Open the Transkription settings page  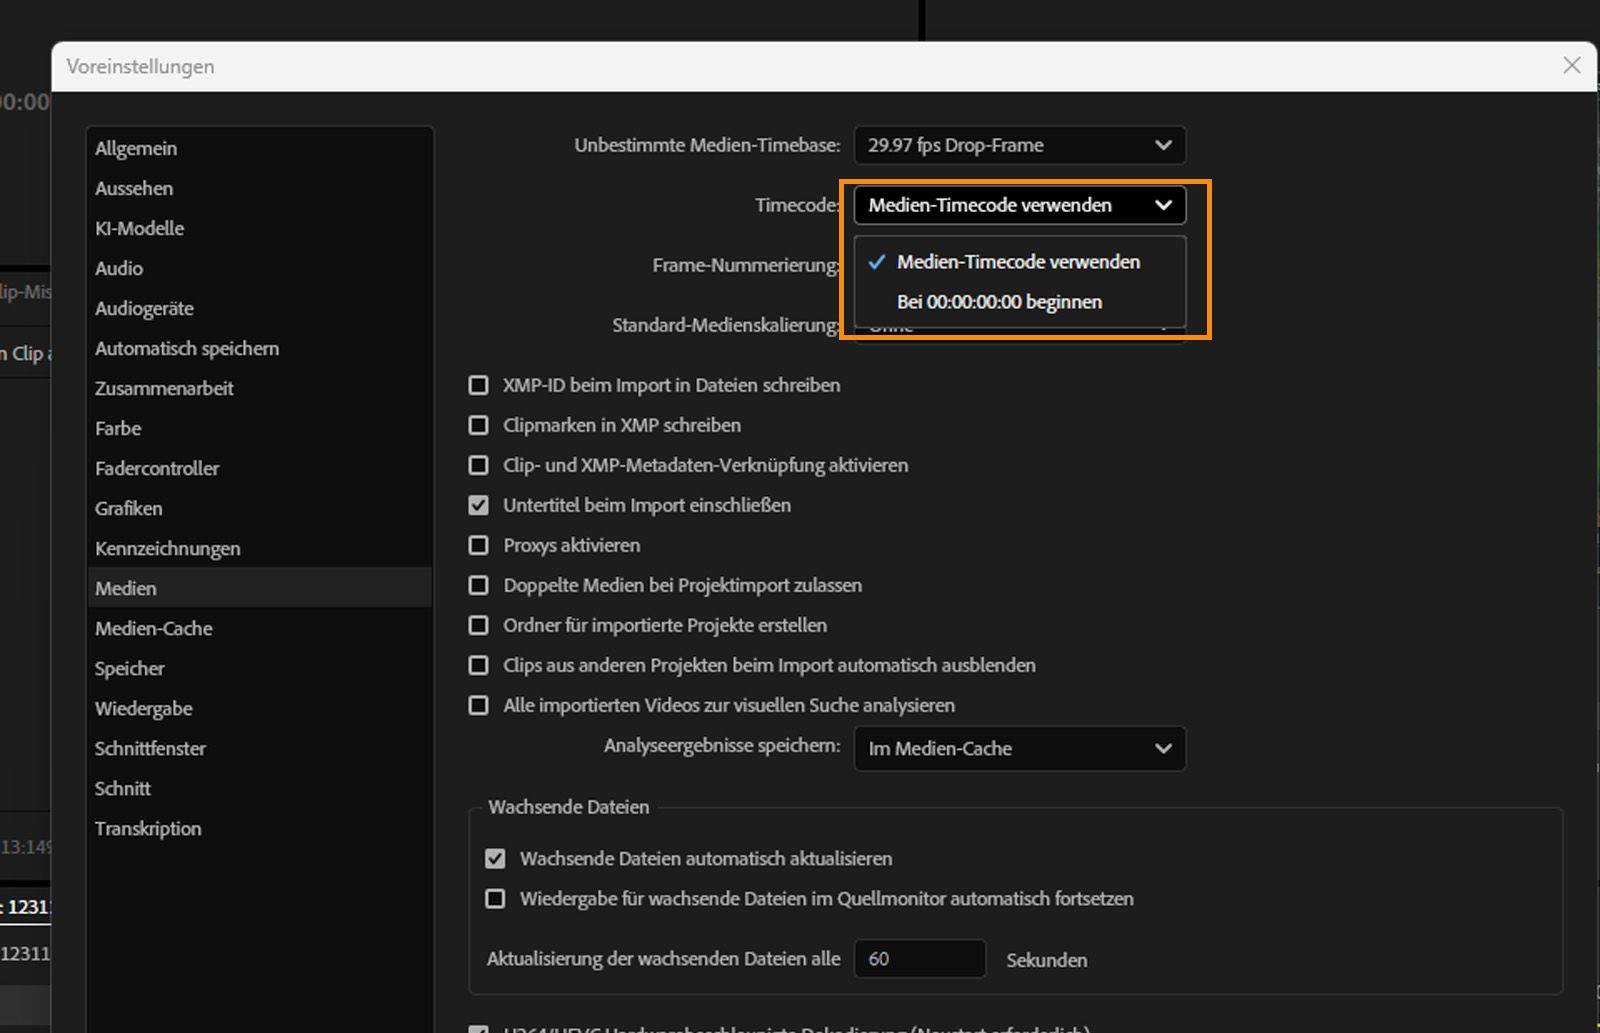pyautogui.click(x=148, y=828)
